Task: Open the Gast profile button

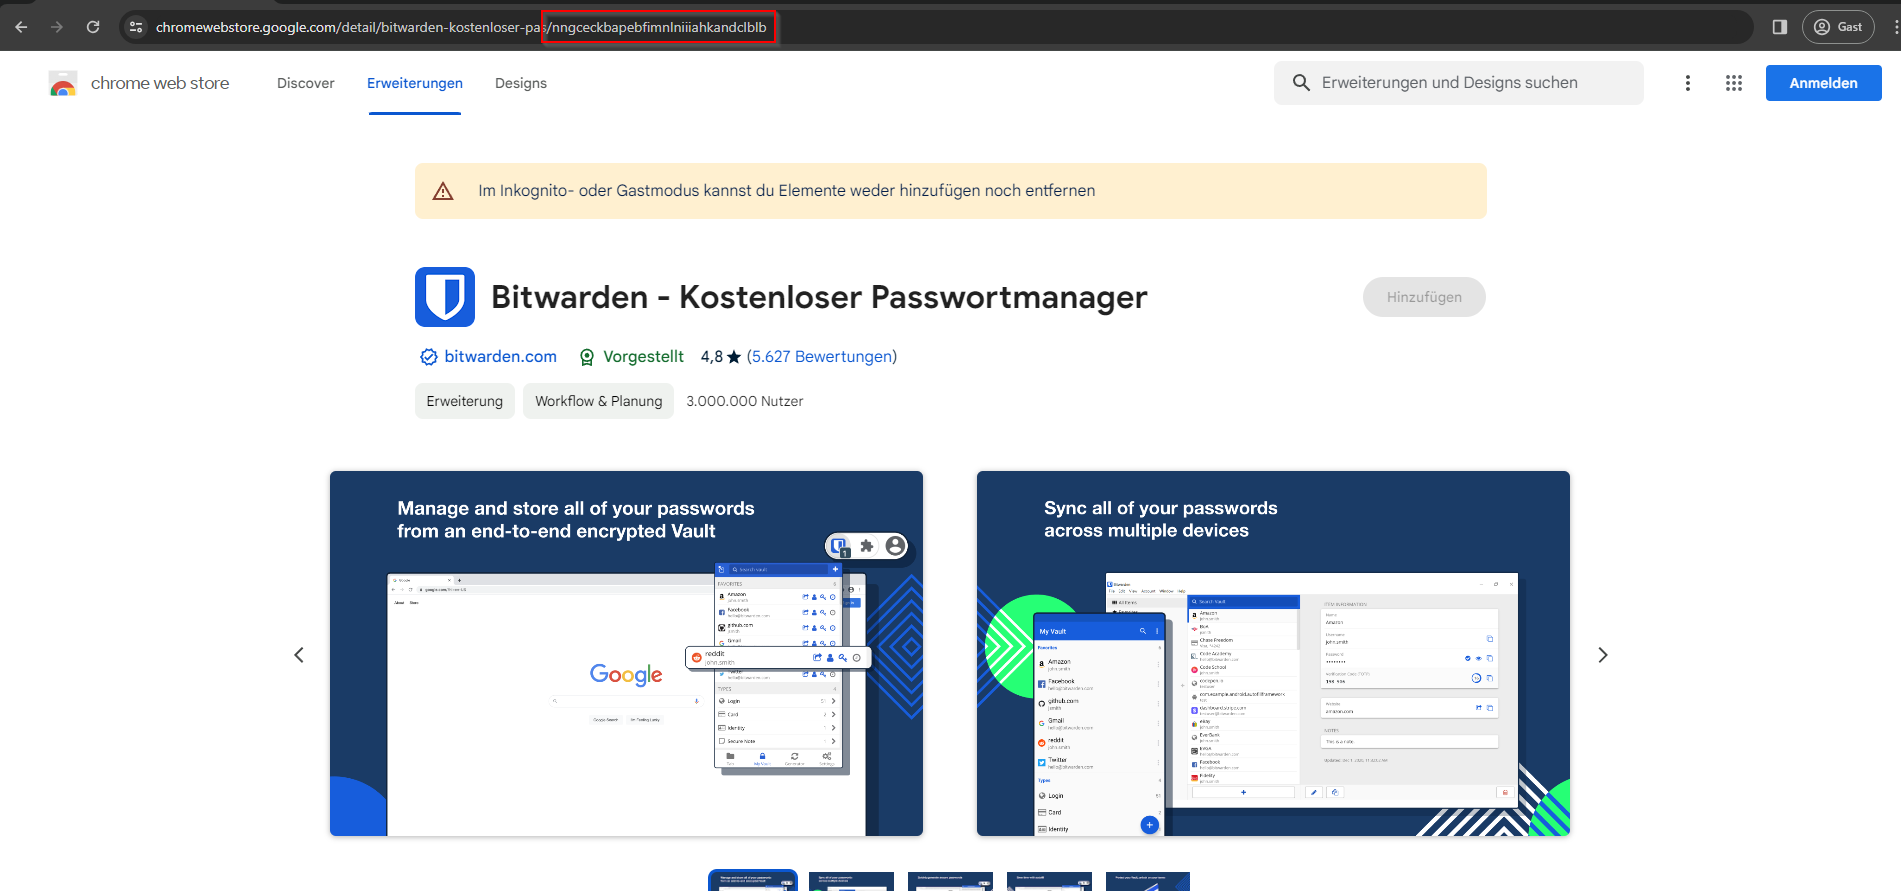Action: coord(1838,27)
